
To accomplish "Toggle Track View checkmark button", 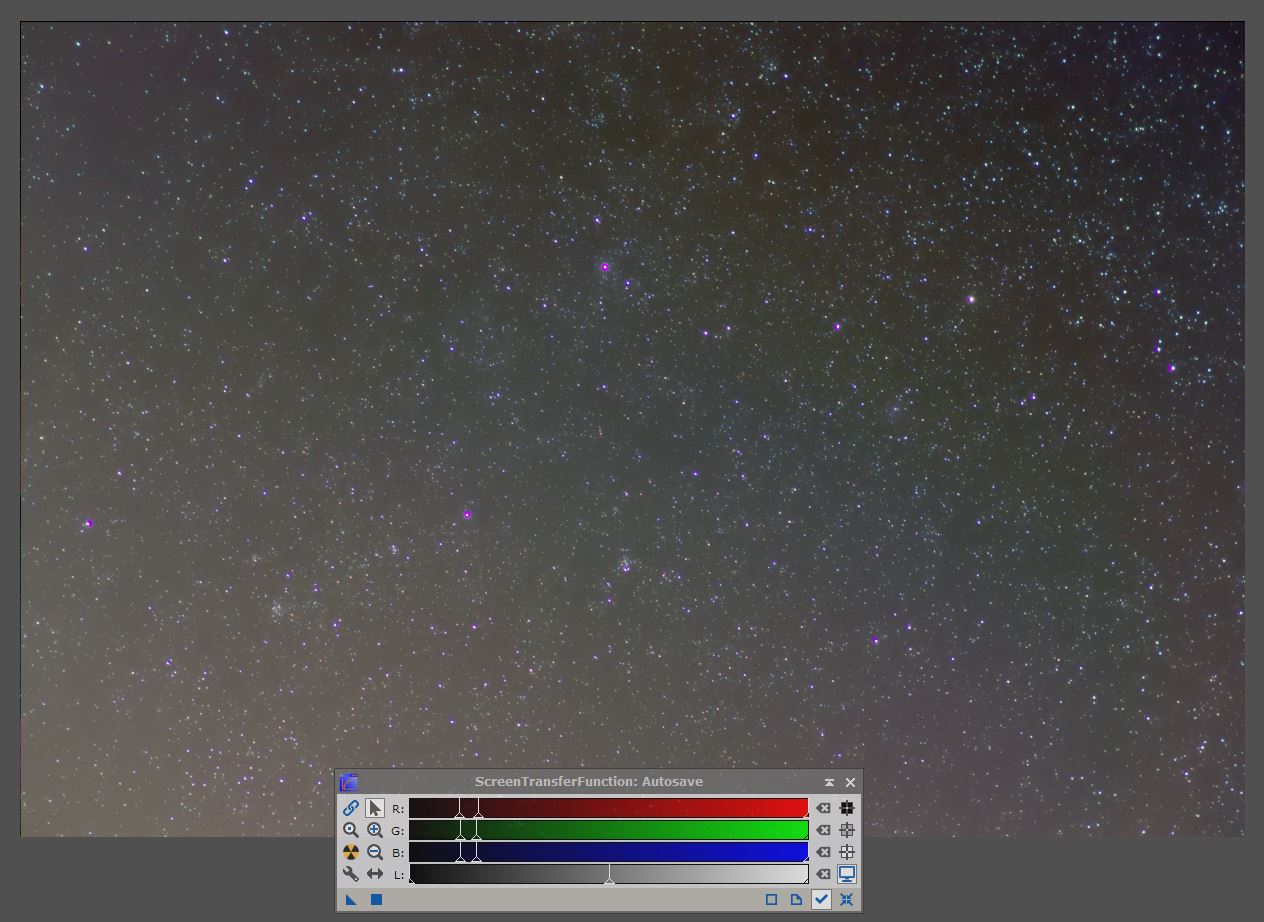I will [821, 900].
